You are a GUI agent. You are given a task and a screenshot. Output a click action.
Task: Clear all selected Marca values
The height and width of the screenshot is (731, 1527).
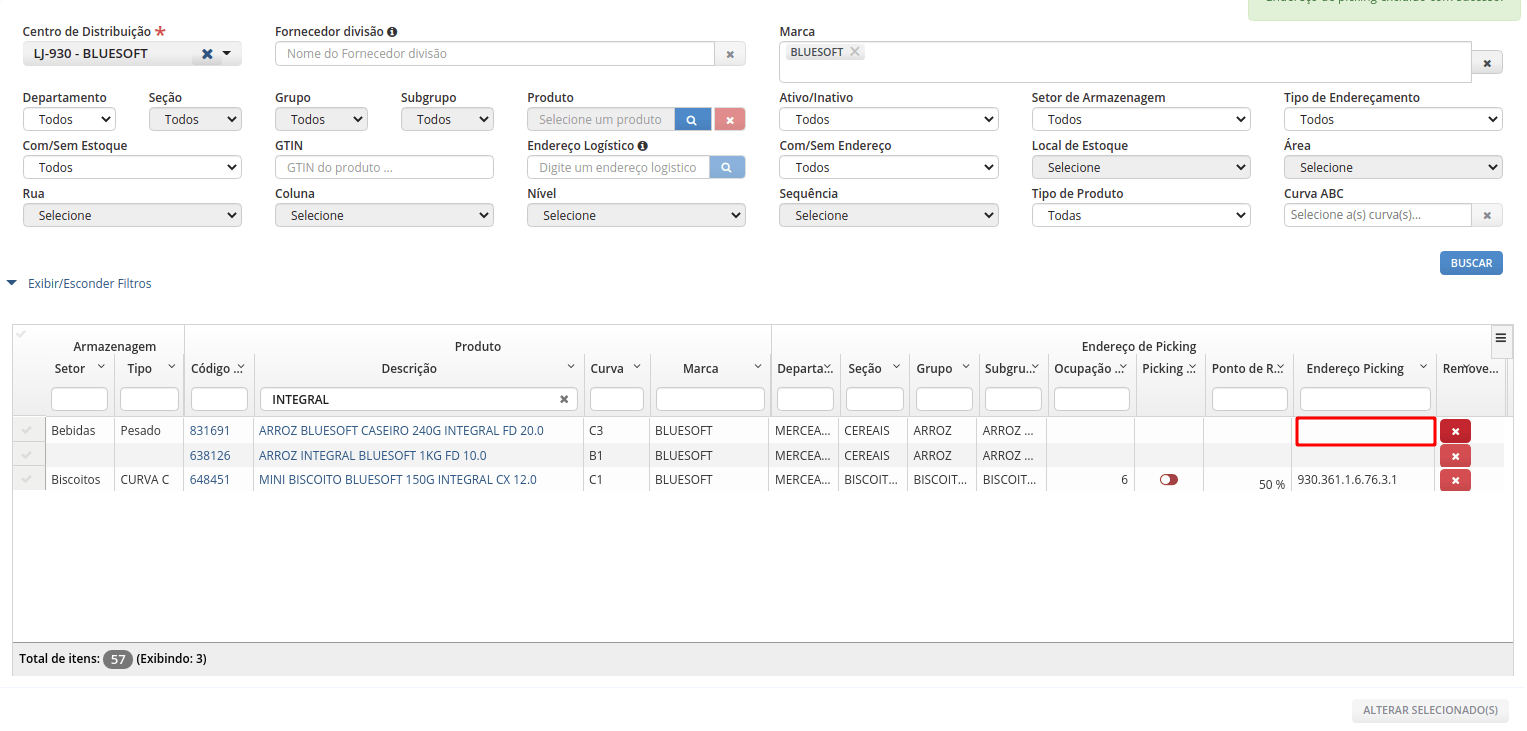1487,64
